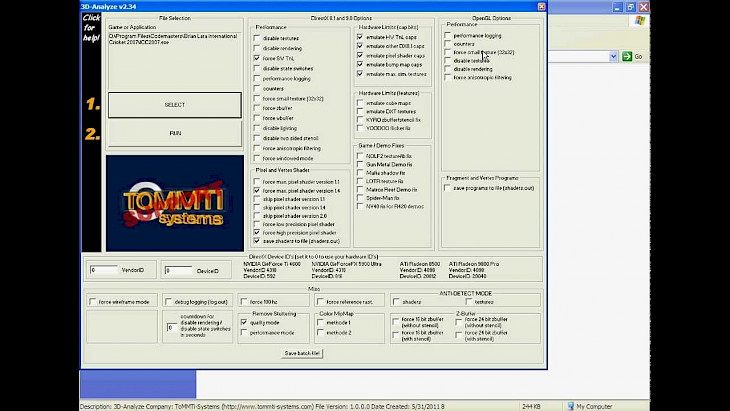Enable OpenGL 'save programs to file (shaders.out)'
Screen dimensions: 730x411
point(447,188)
